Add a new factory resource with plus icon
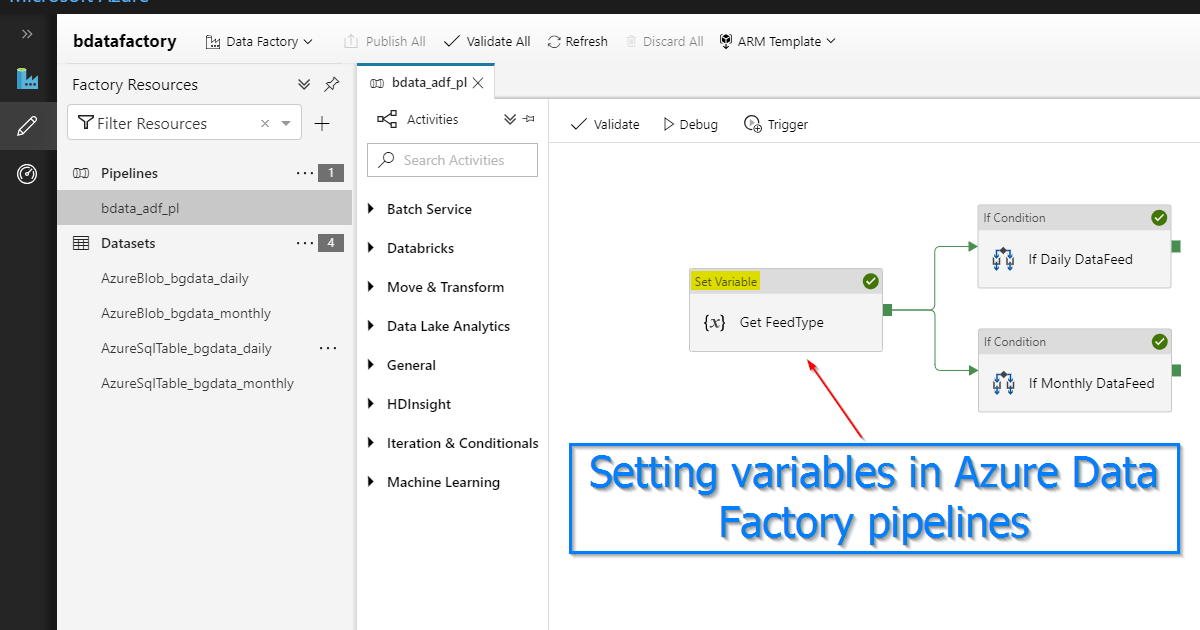The height and width of the screenshot is (630, 1200). click(322, 122)
